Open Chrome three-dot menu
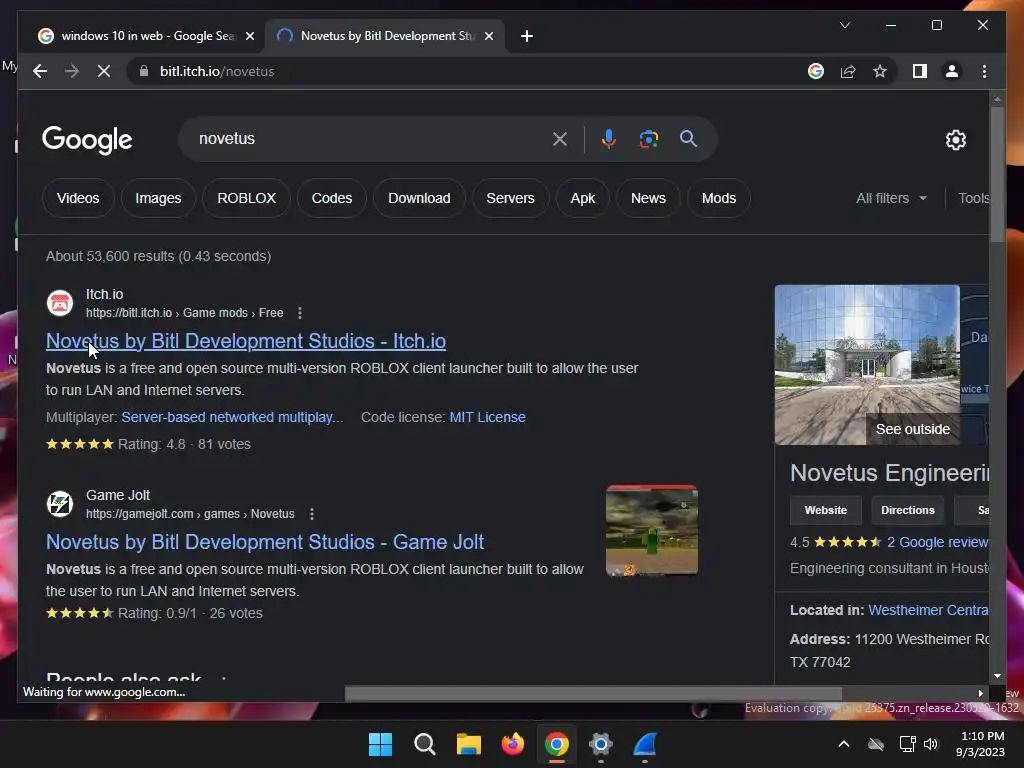 tap(984, 71)
